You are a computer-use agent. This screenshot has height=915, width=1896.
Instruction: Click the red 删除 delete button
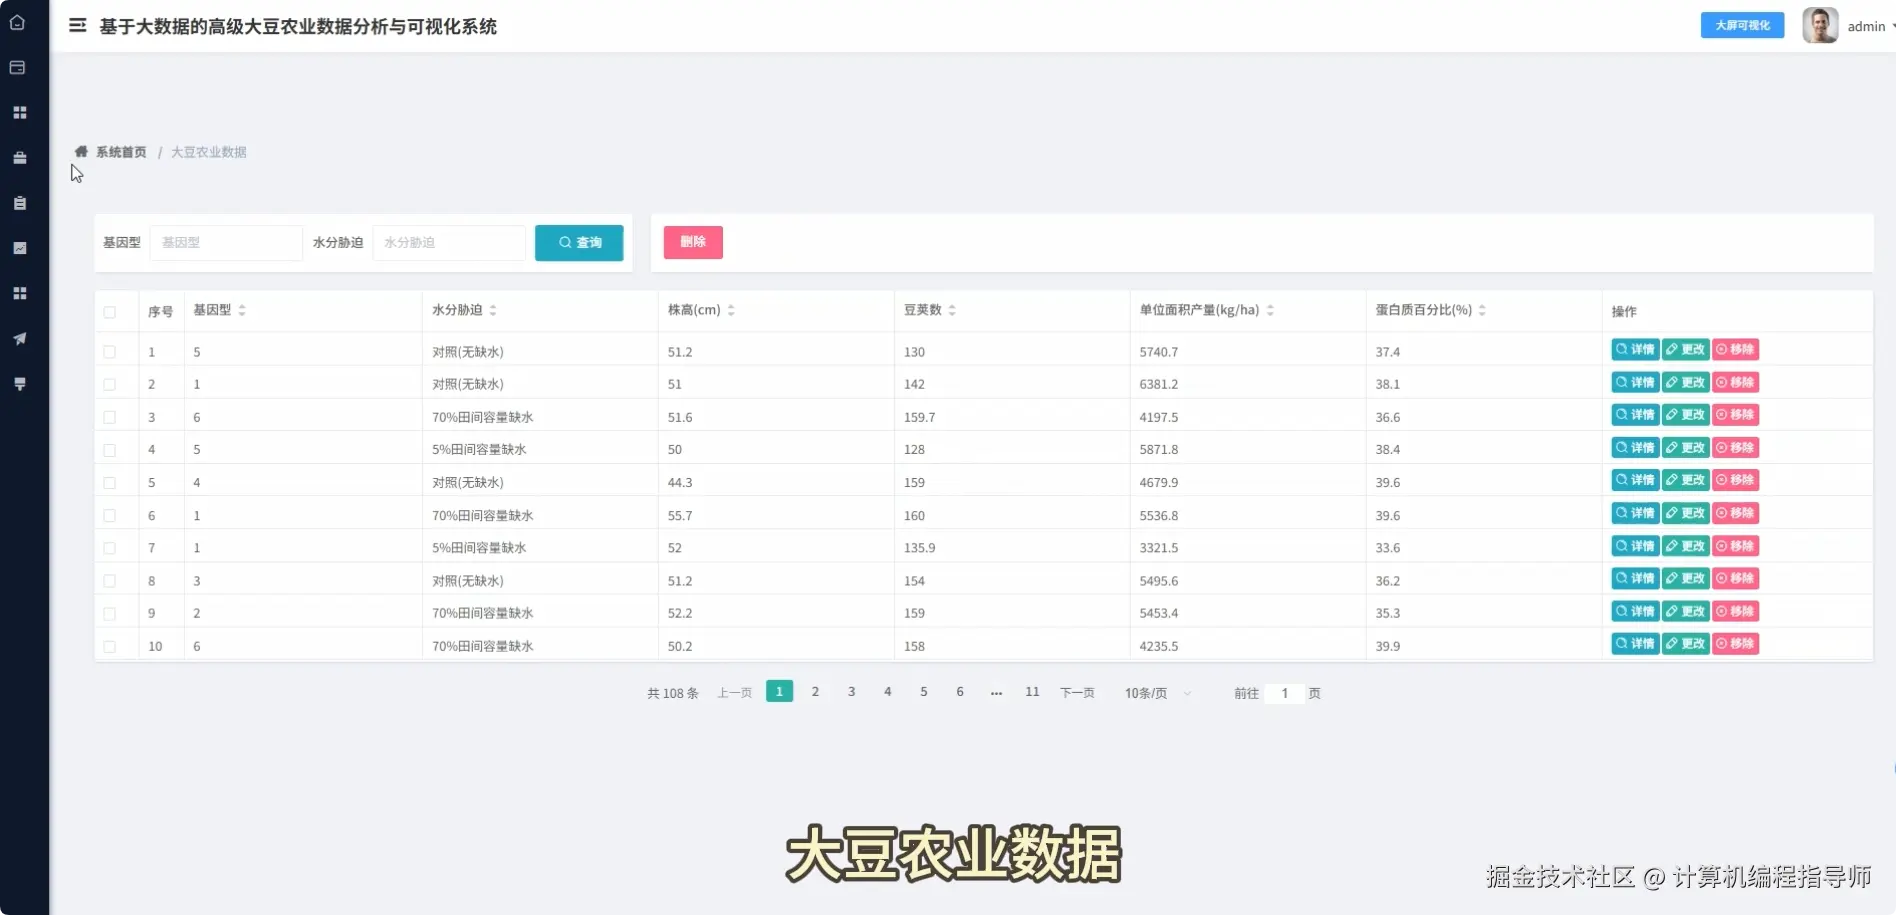pos(692,241)
